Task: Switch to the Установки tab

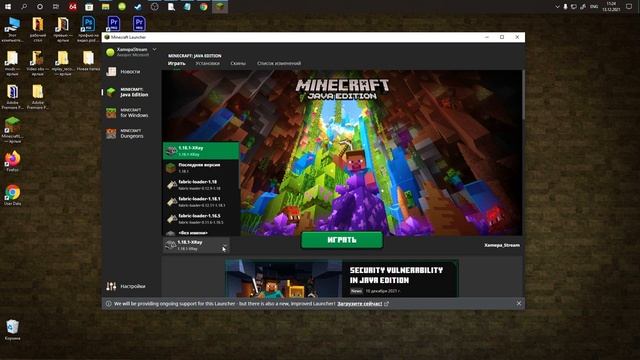Action: click(x=207, y=63)
